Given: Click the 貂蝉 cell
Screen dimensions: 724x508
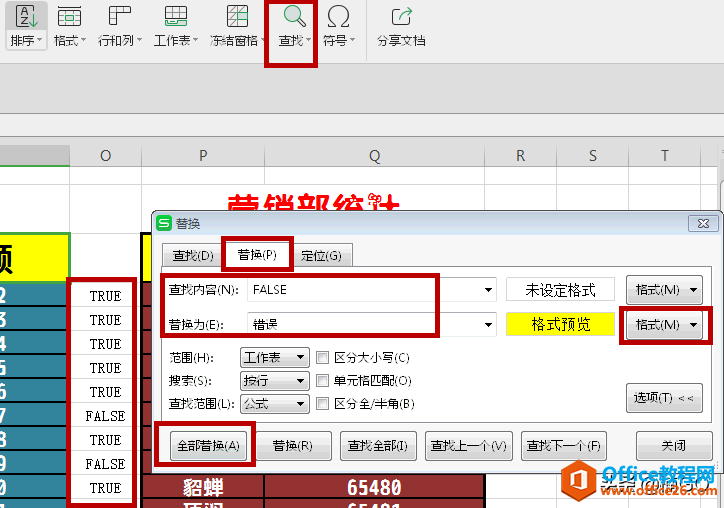Looking at the screenshot, I should point(203,487).
